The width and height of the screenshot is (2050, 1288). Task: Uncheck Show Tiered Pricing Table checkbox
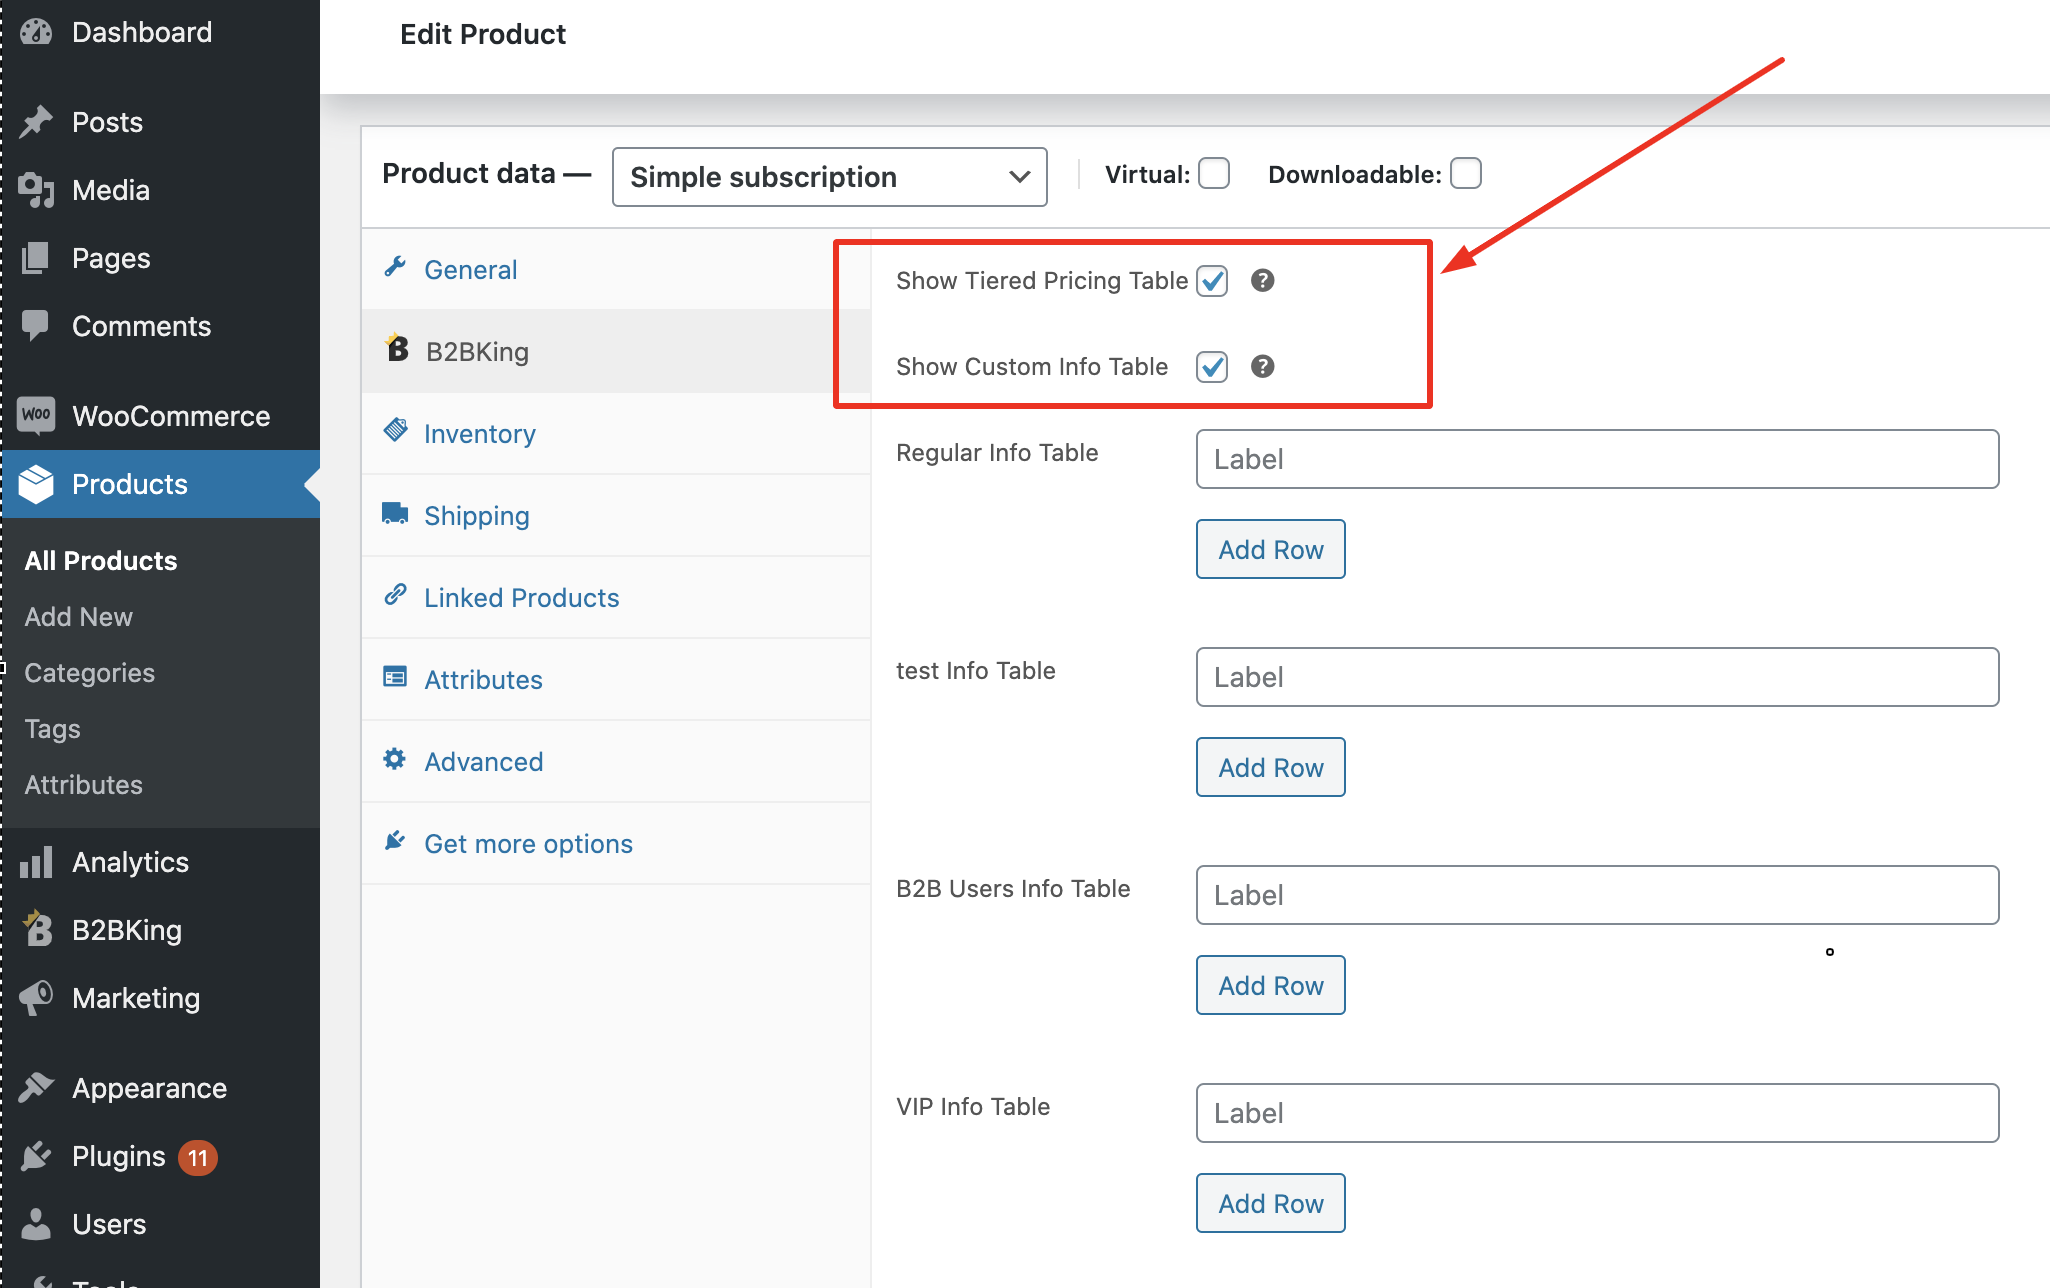click(1212, 281)
